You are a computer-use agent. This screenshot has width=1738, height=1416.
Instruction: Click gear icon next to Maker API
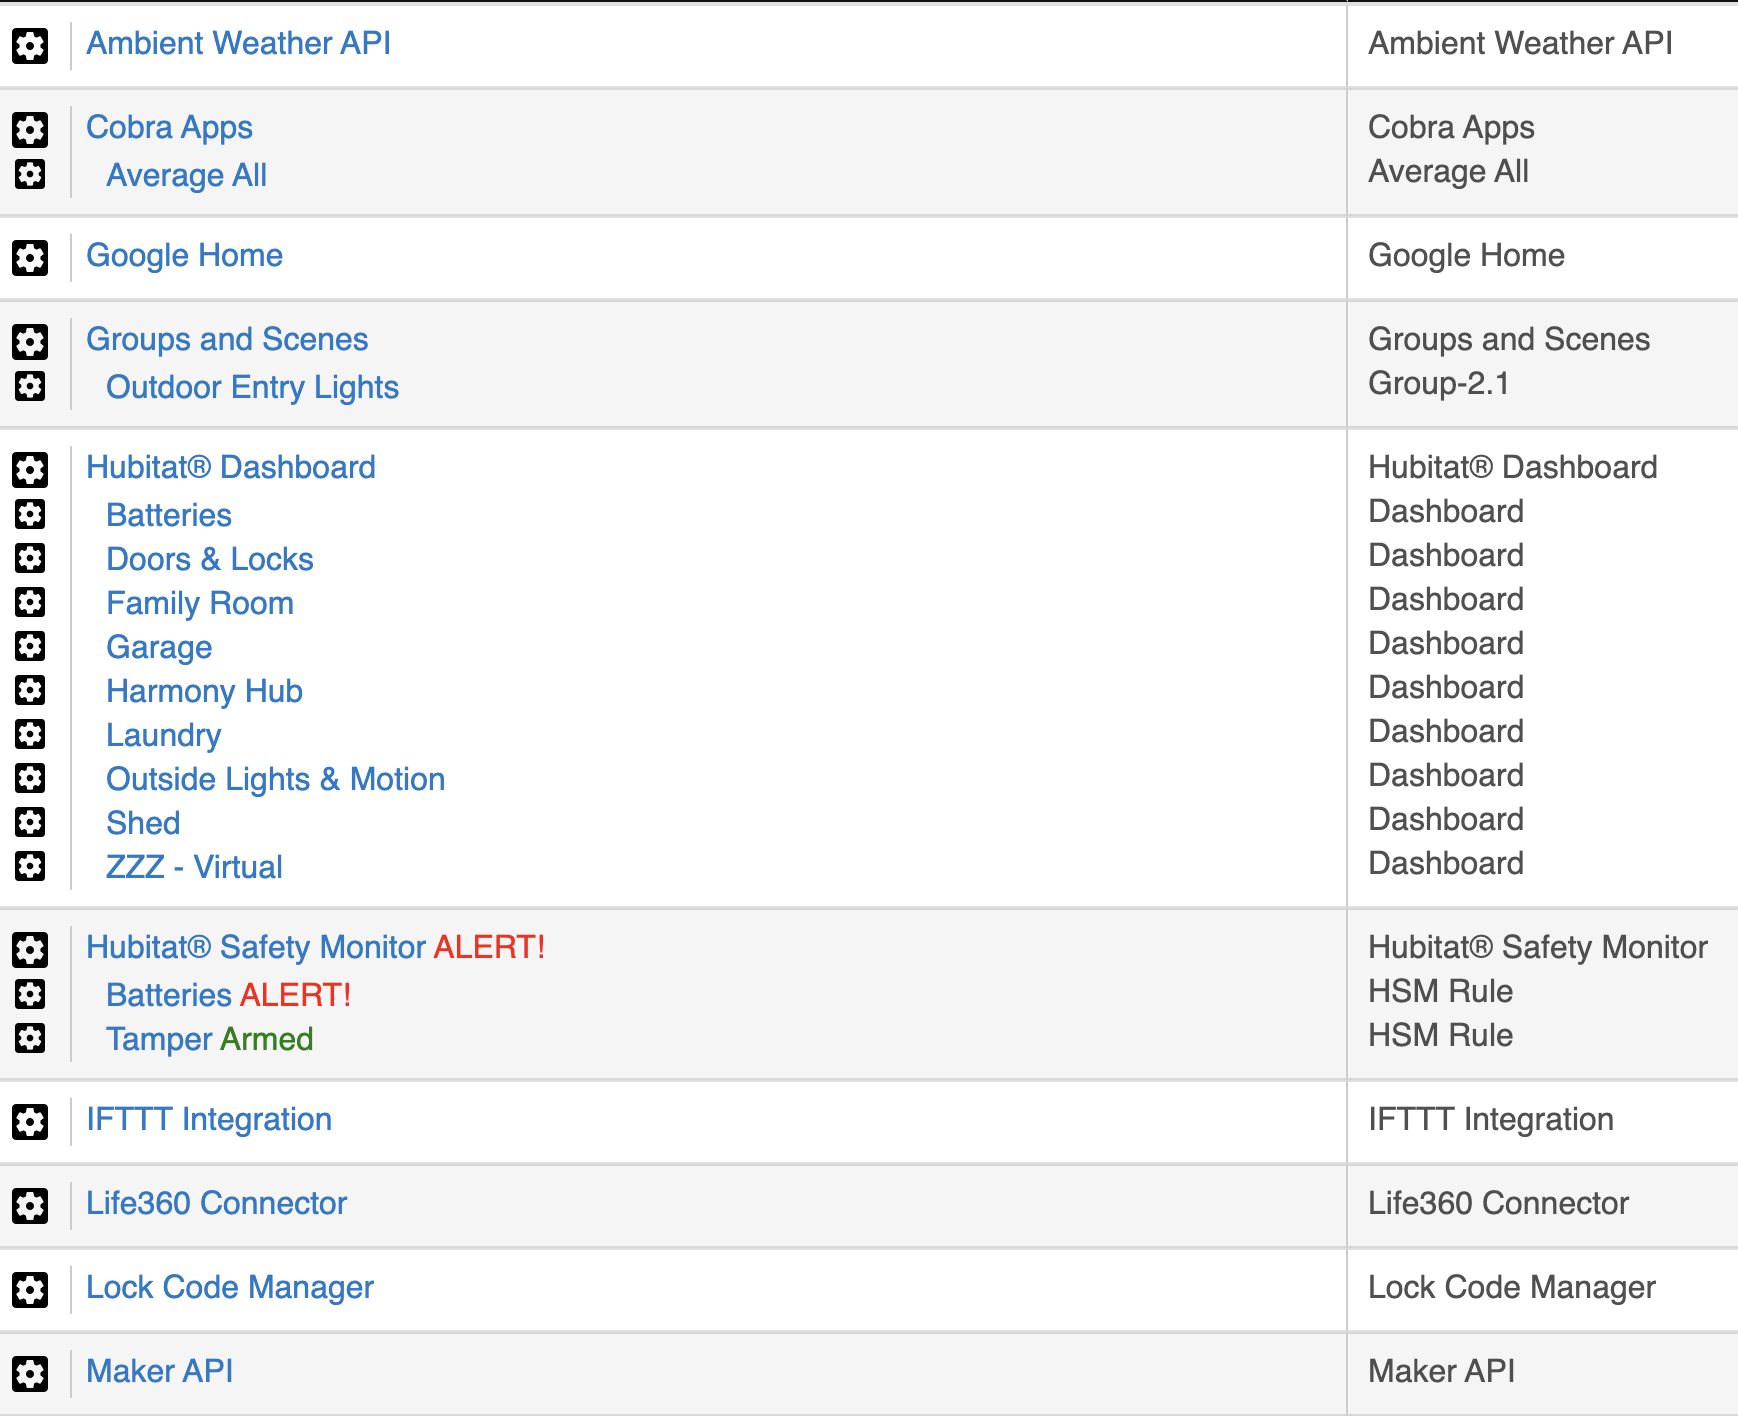[x=30, y=1373]
